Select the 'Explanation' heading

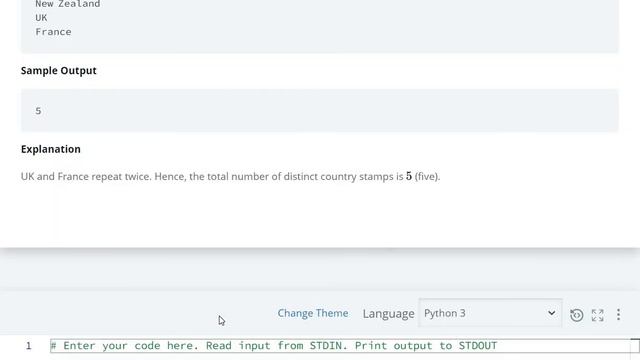pos(51,149)
